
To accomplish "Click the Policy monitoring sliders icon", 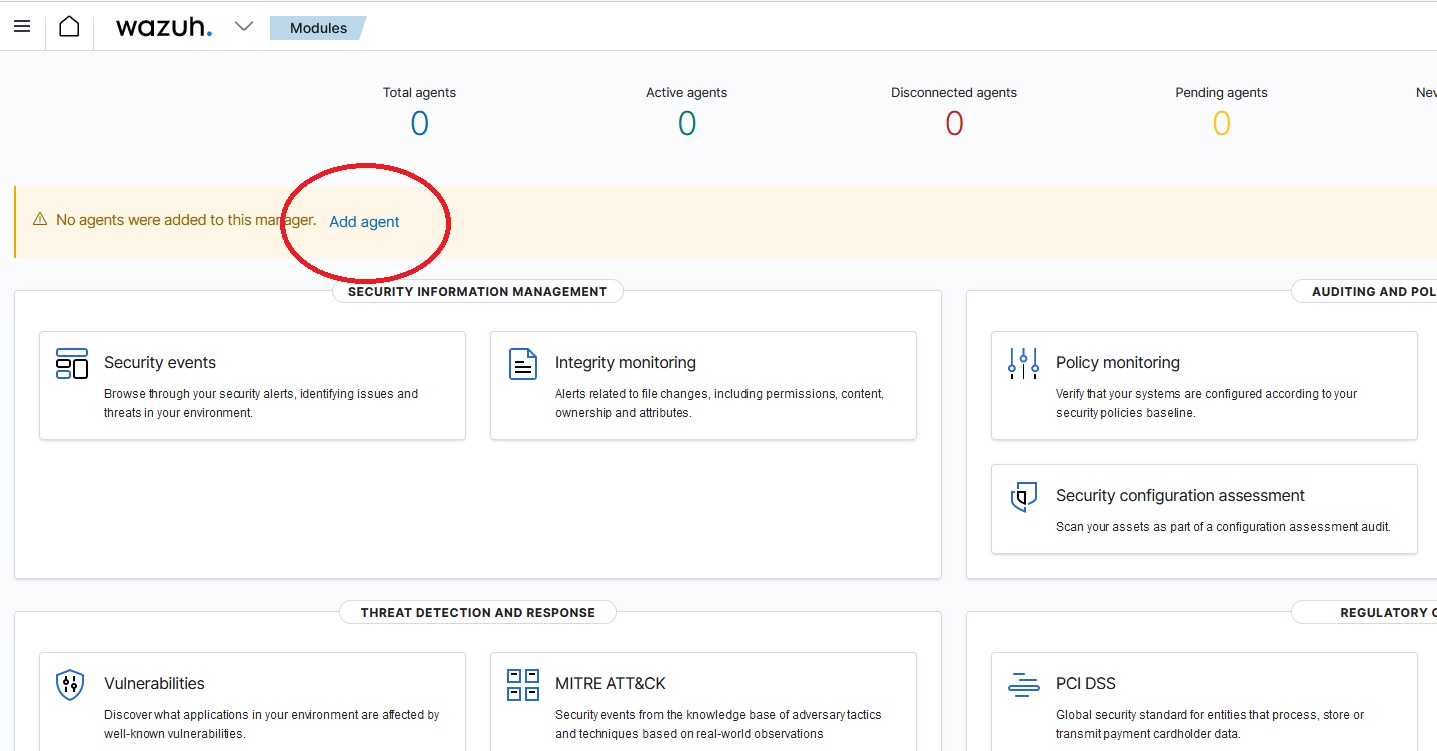I will point(1024,364).
